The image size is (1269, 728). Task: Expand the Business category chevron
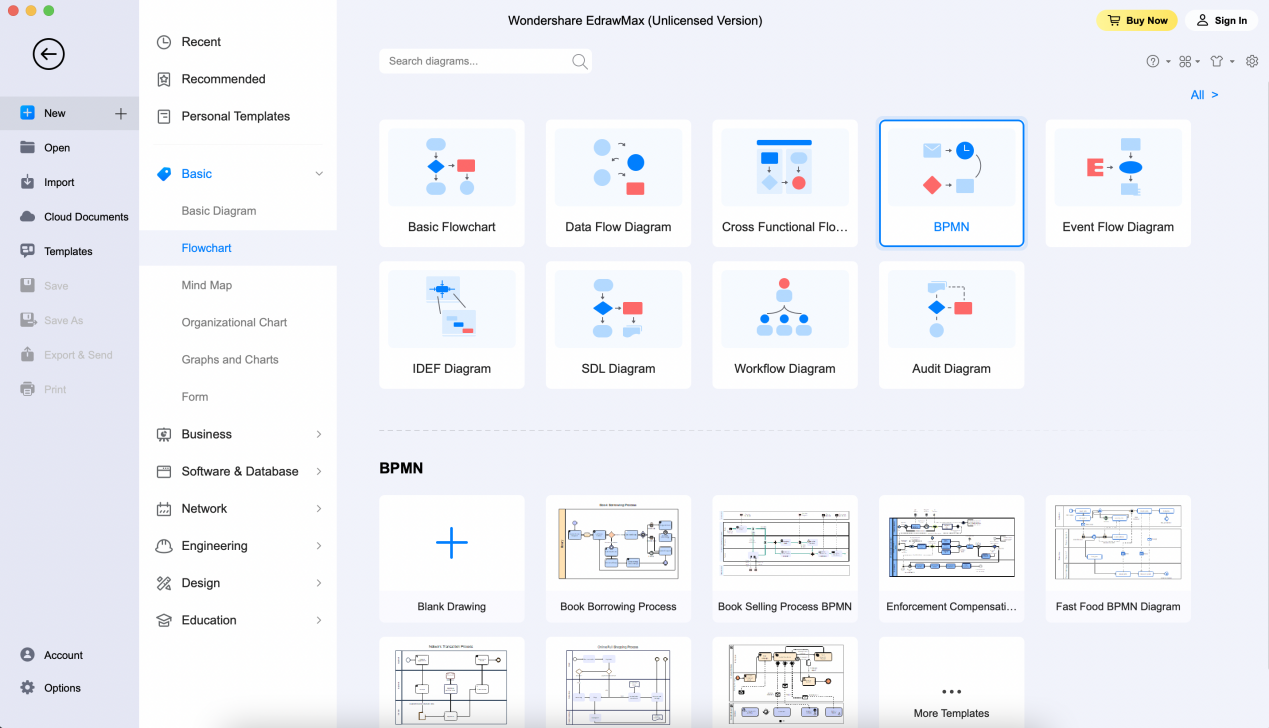319,434
